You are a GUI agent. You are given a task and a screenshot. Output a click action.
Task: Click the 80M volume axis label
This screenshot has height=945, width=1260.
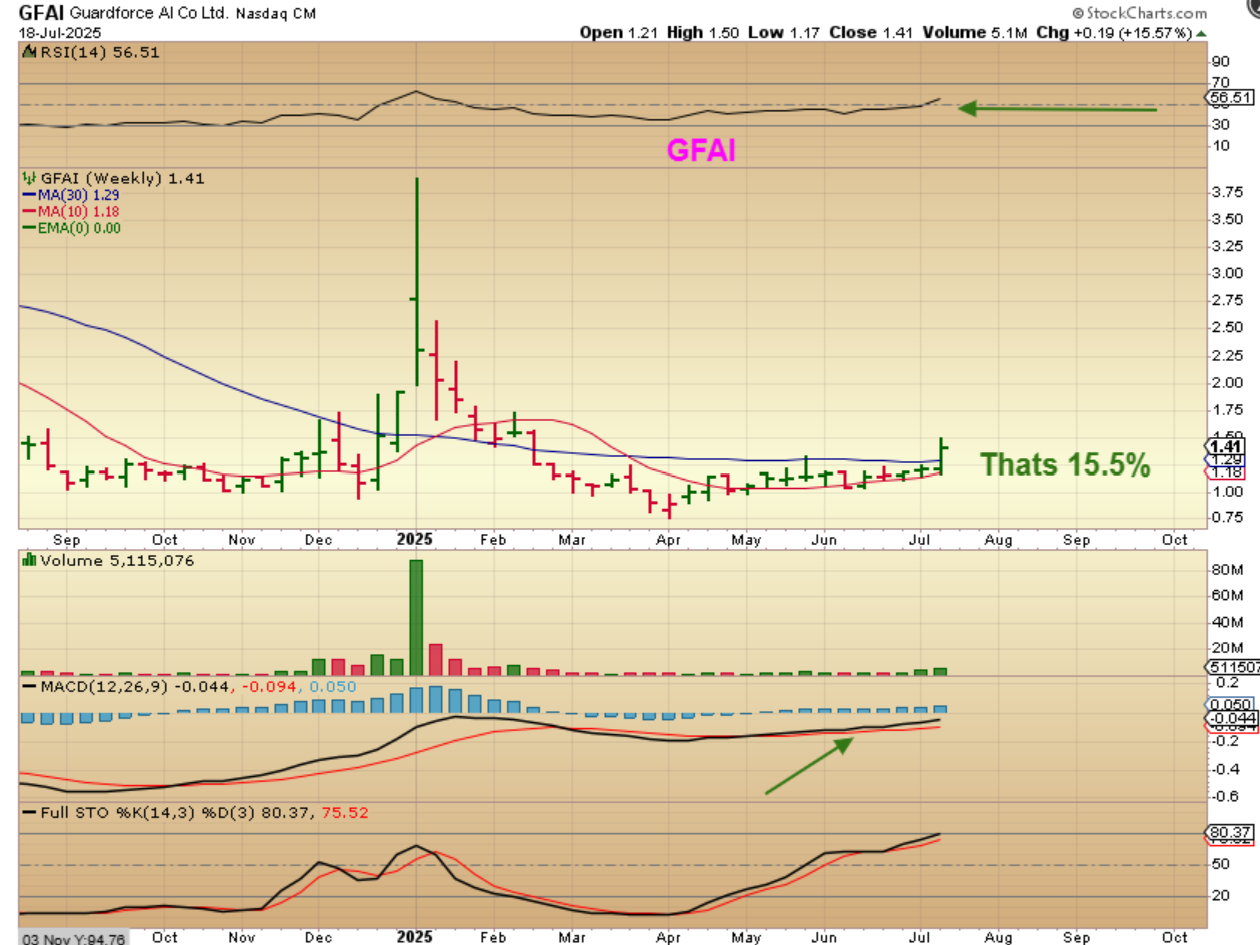1228,570
